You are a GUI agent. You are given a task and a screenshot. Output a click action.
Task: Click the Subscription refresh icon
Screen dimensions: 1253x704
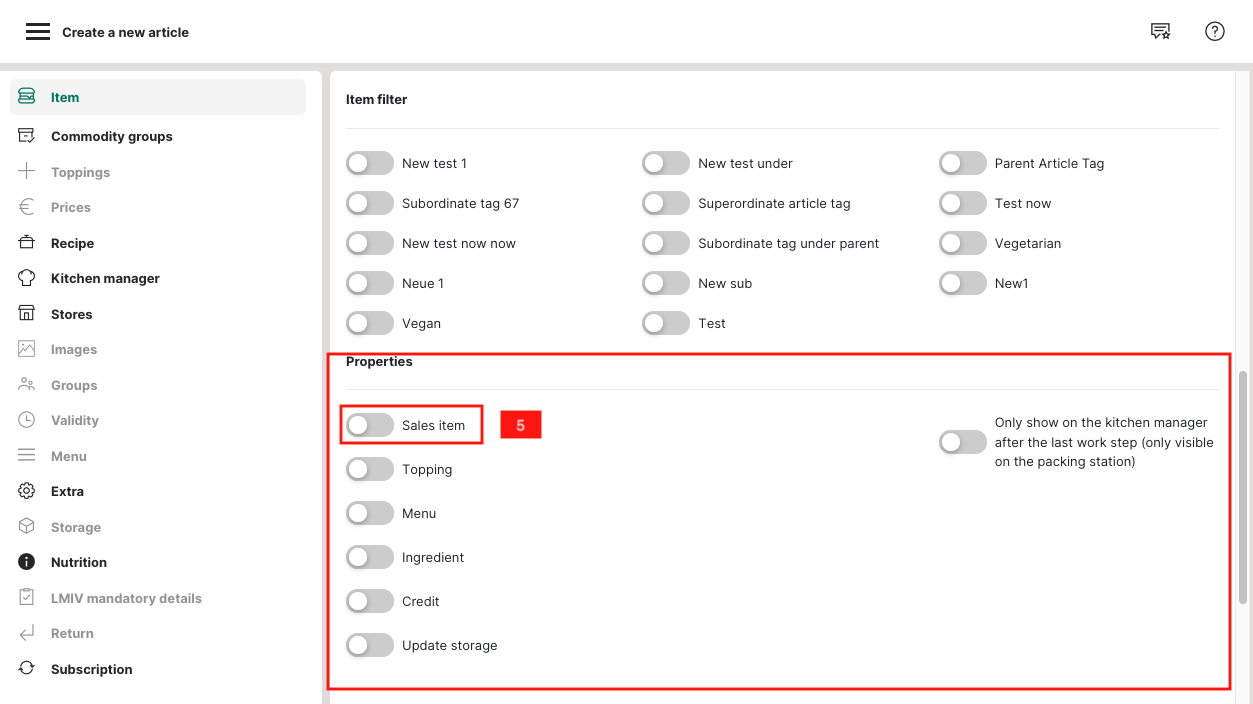[x=27, y=669]
